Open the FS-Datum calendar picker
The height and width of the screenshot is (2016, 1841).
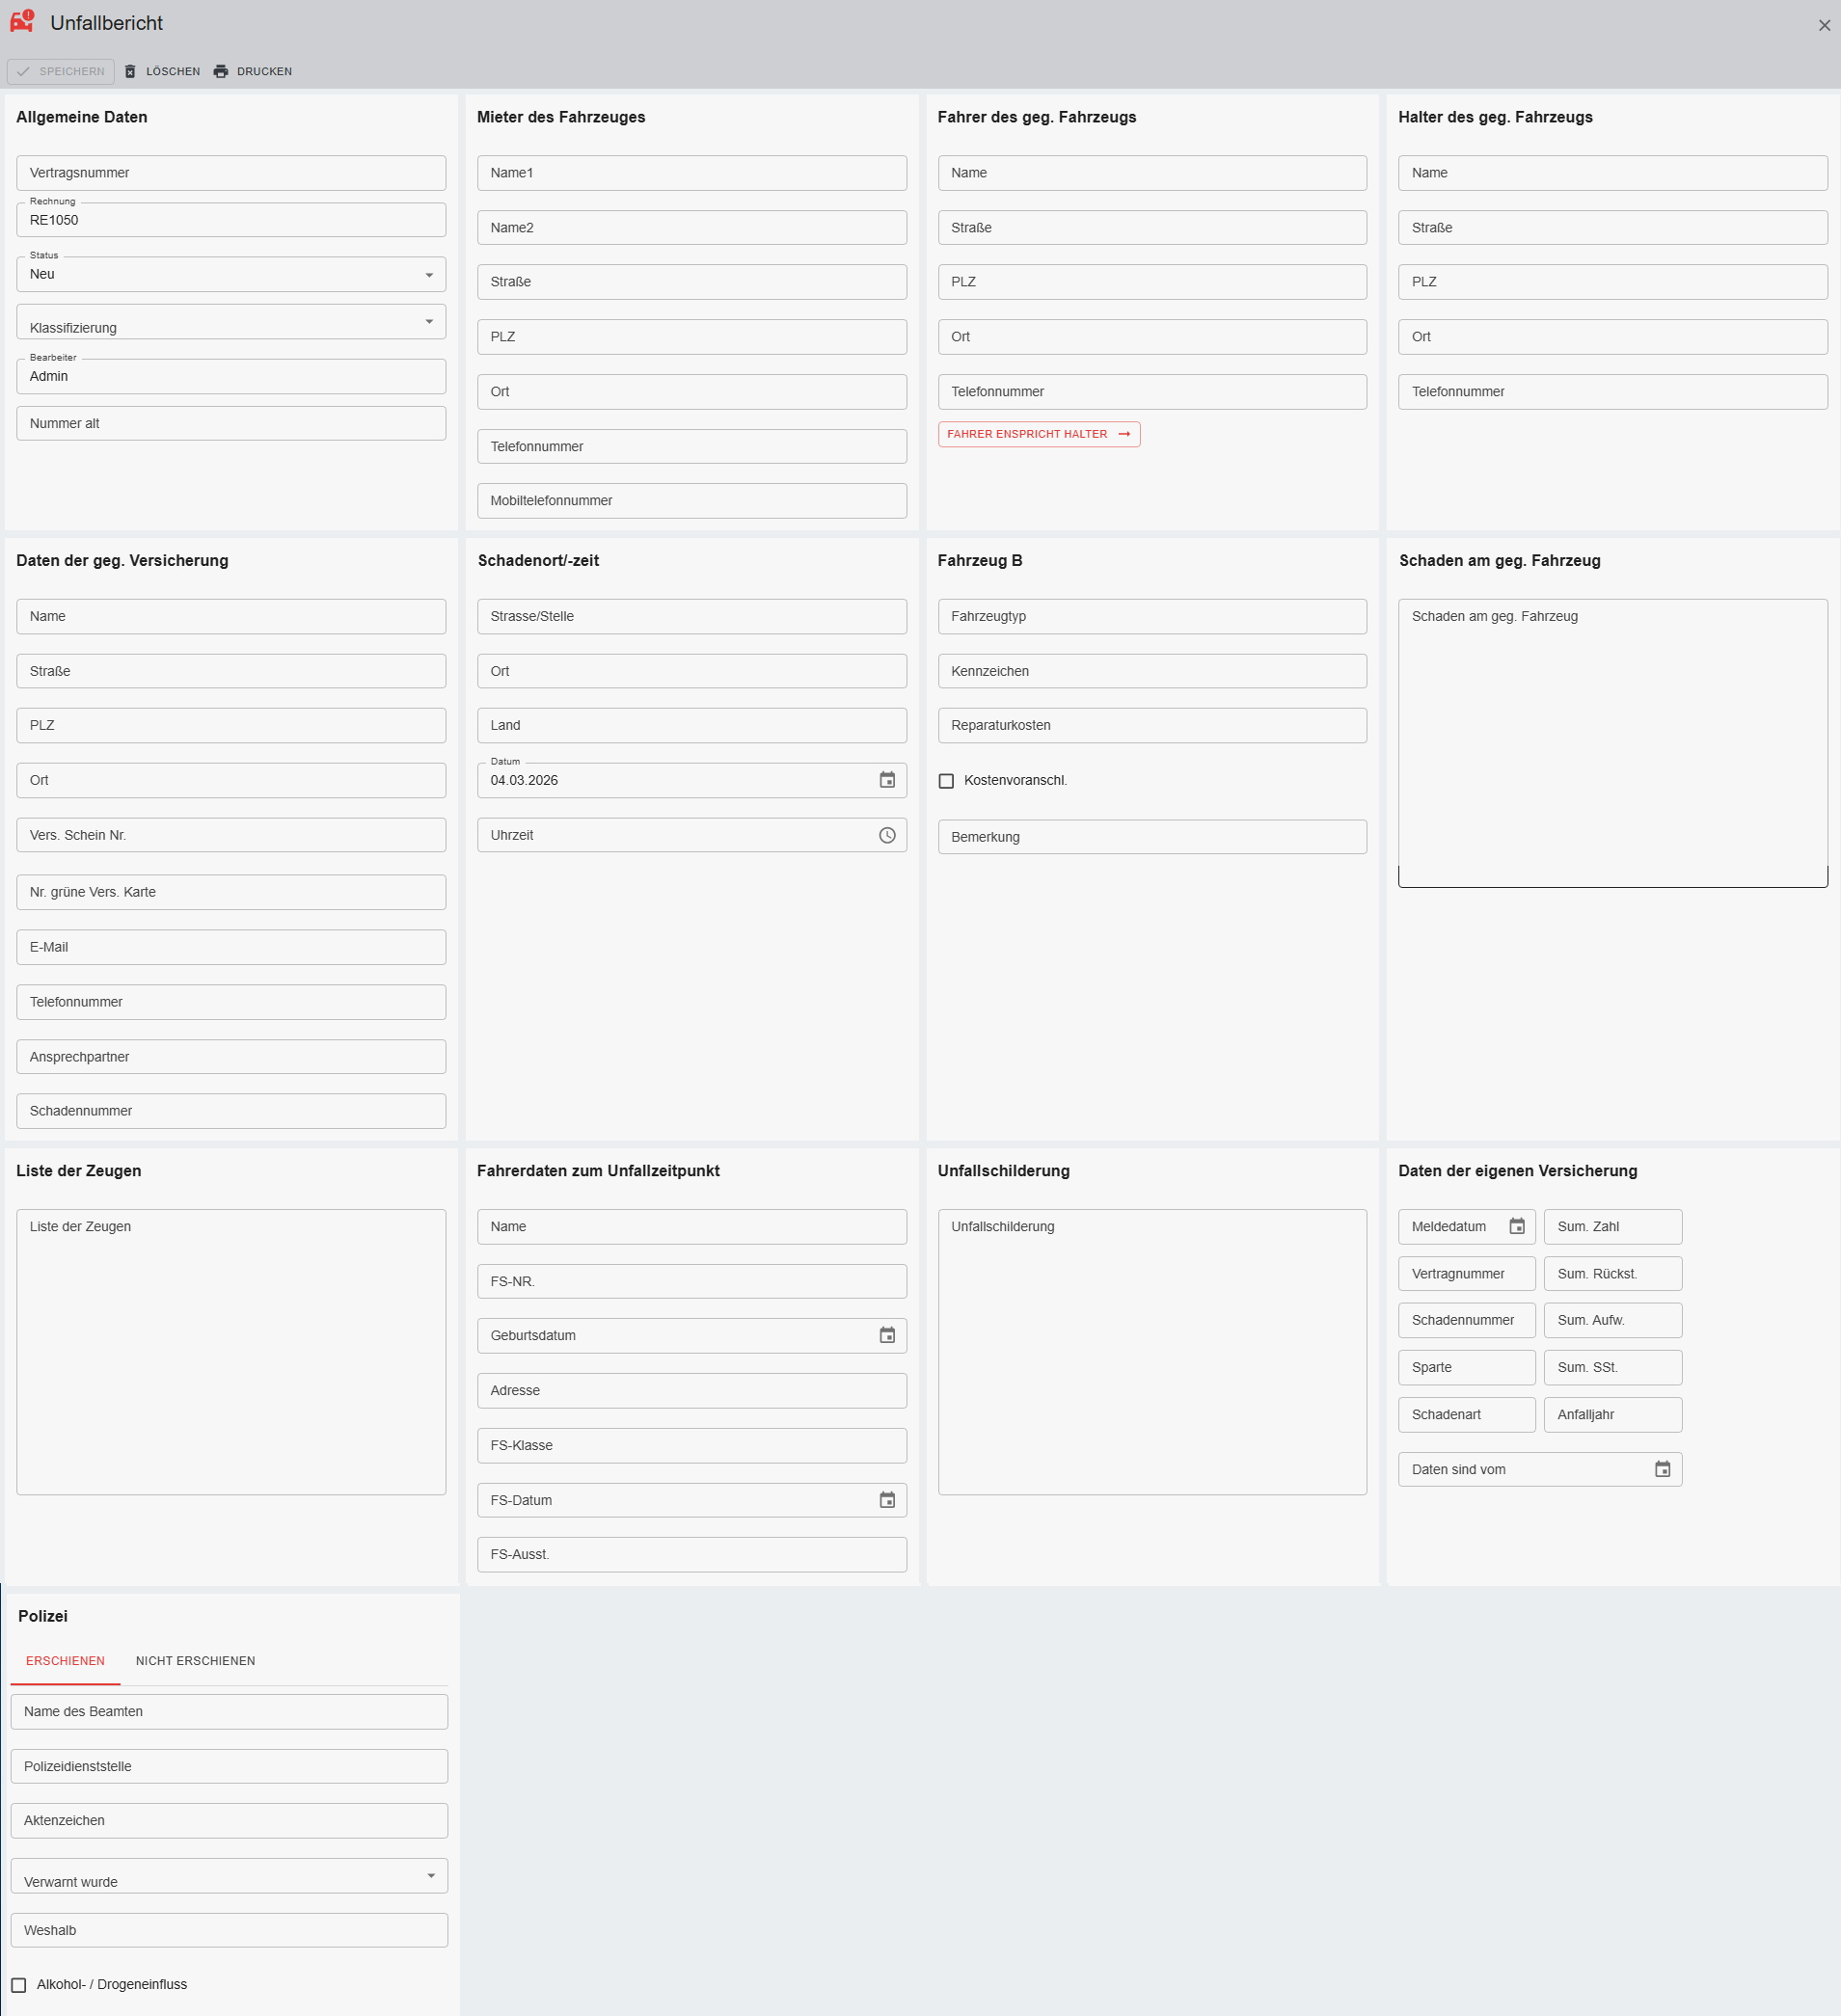(x=886, y=1500)
